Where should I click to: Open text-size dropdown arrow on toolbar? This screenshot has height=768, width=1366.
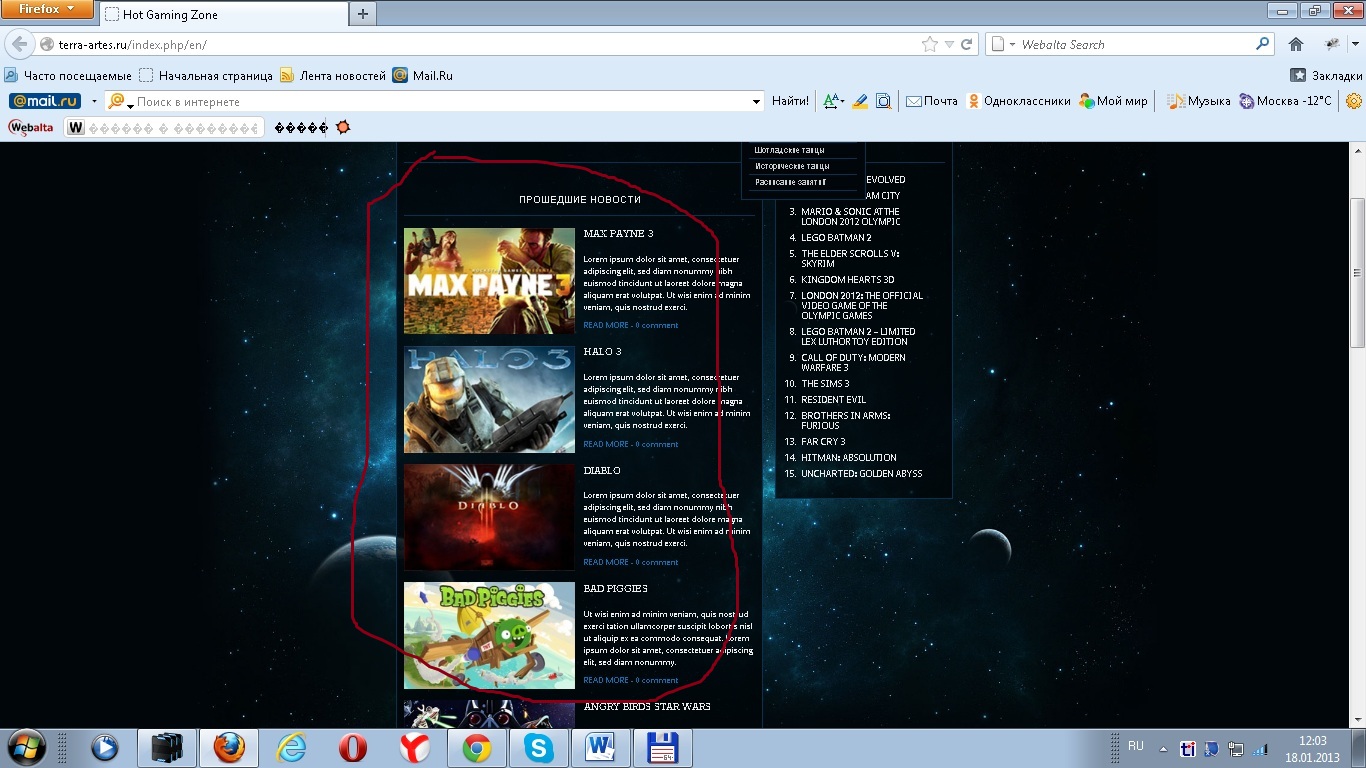[843, 101]
